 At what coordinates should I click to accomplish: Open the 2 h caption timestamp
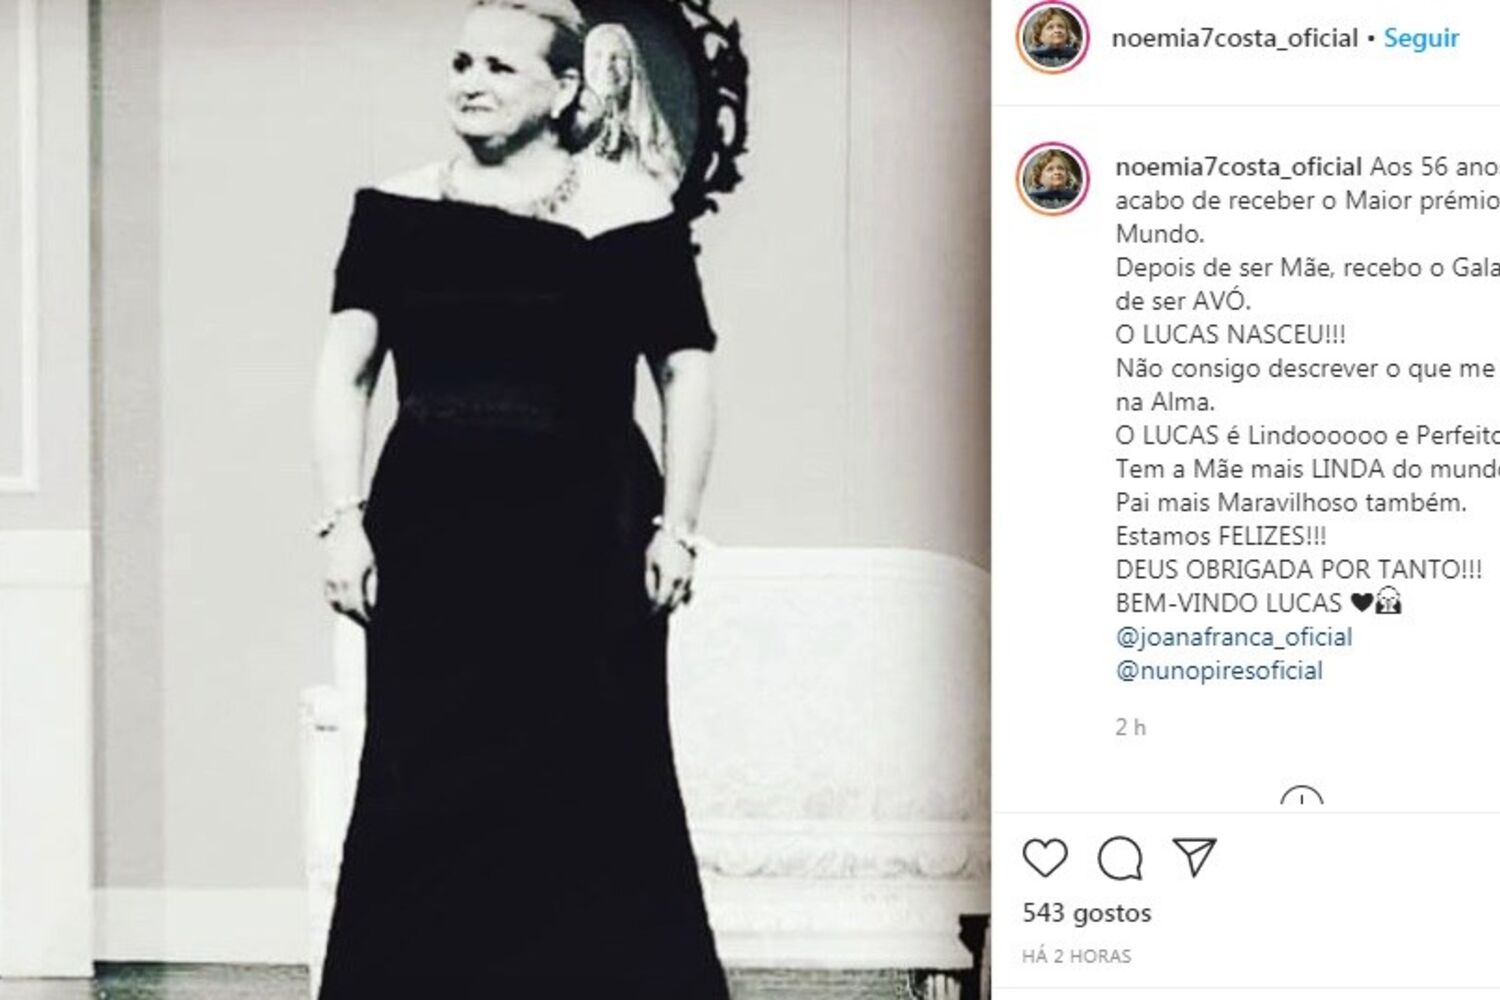[x=1131, y=727]
